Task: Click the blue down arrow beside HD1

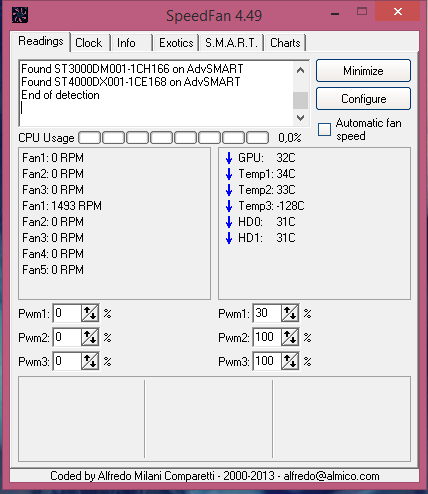Action: point(229,238)
